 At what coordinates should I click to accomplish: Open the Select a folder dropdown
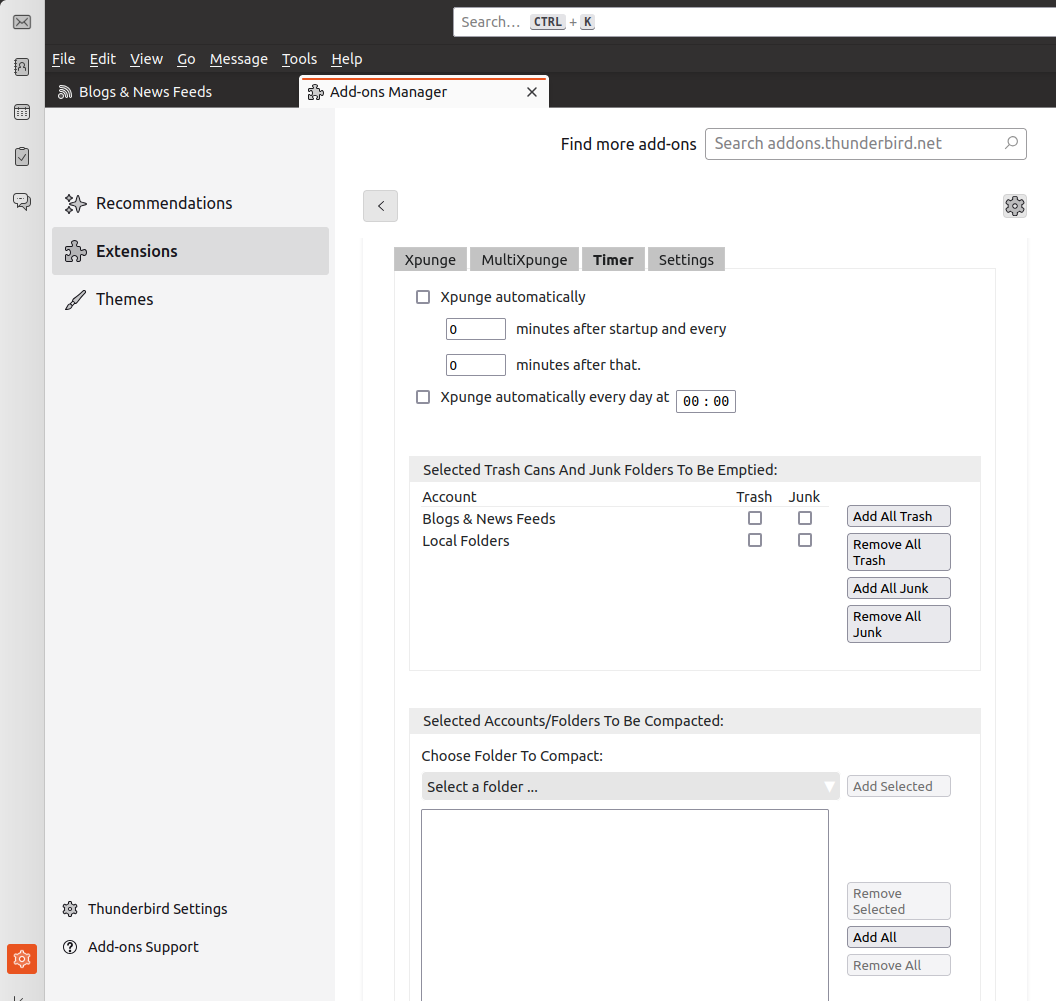coord(630,786)
